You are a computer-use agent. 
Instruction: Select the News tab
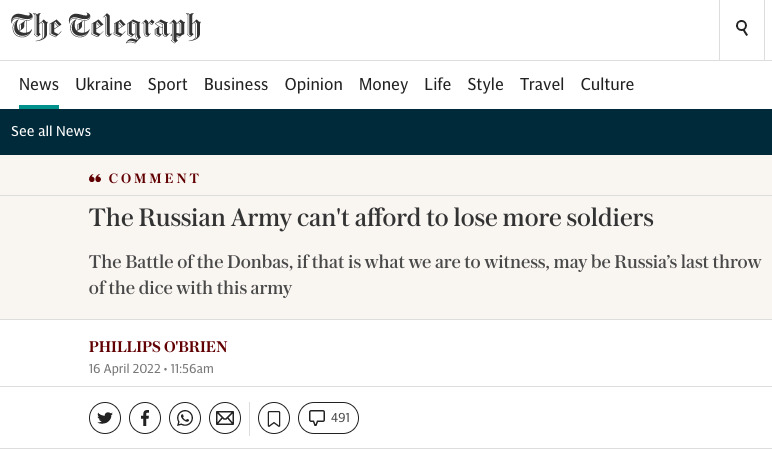click(39, 84)
